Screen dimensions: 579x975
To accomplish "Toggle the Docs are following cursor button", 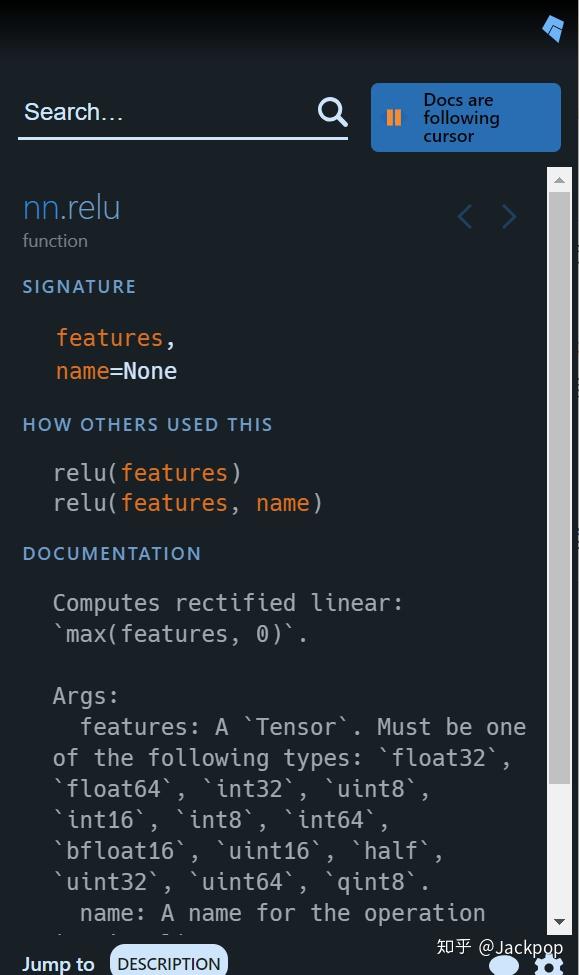I will coord(466,118).
